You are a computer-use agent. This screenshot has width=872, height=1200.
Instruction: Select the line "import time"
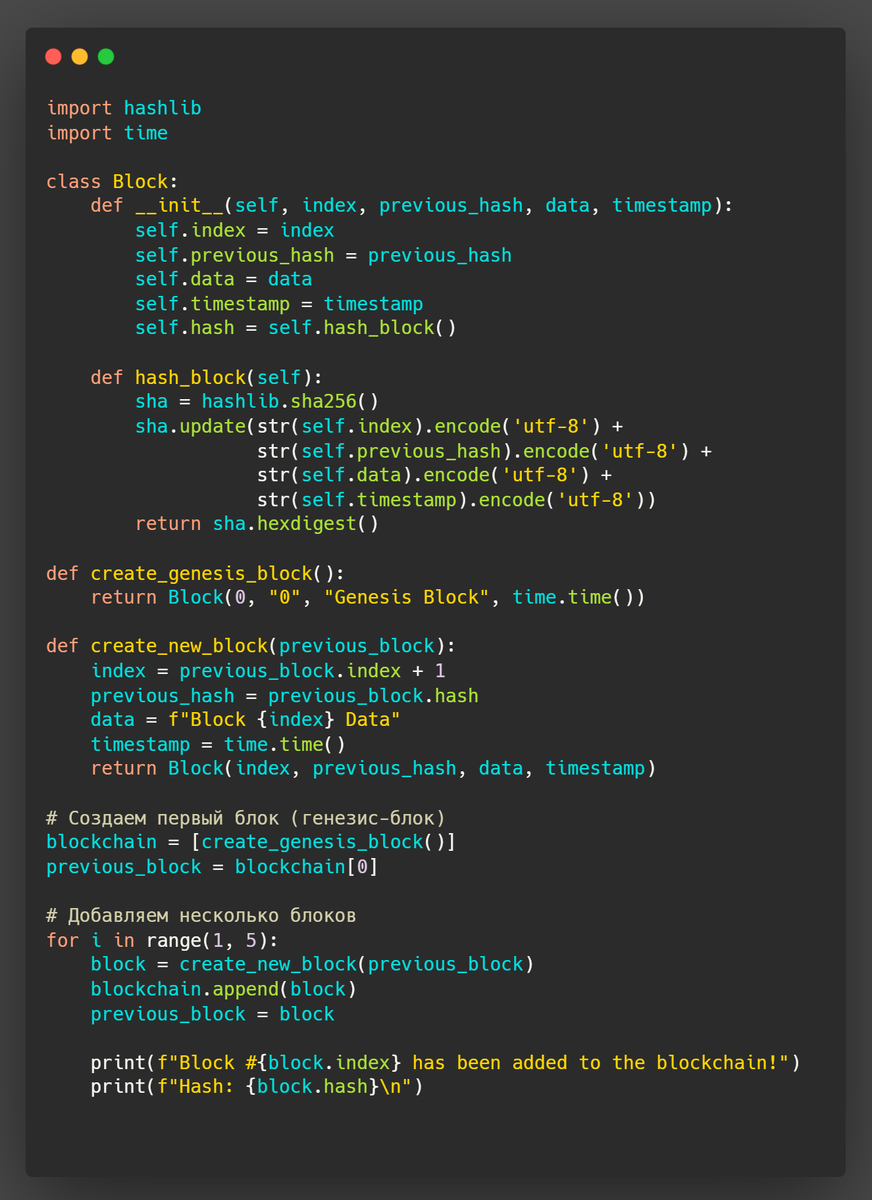(107, 133)
